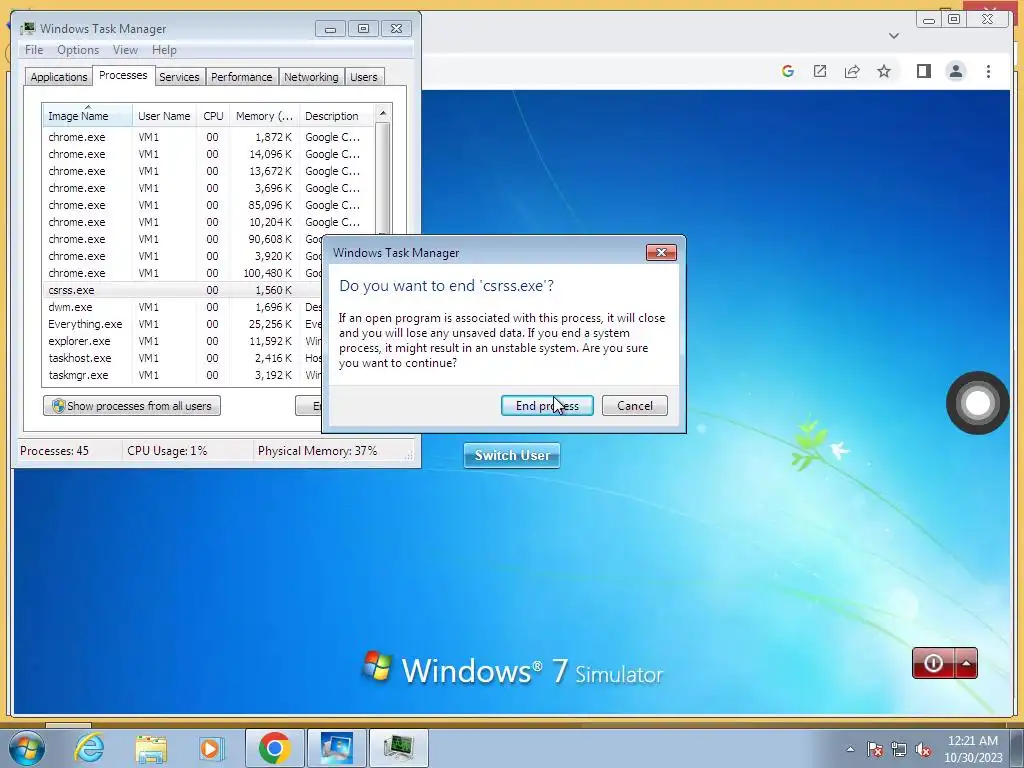Select the taskmgr.exe process
The height and width of the screenshot is (768, 1024).
[183, 375]
